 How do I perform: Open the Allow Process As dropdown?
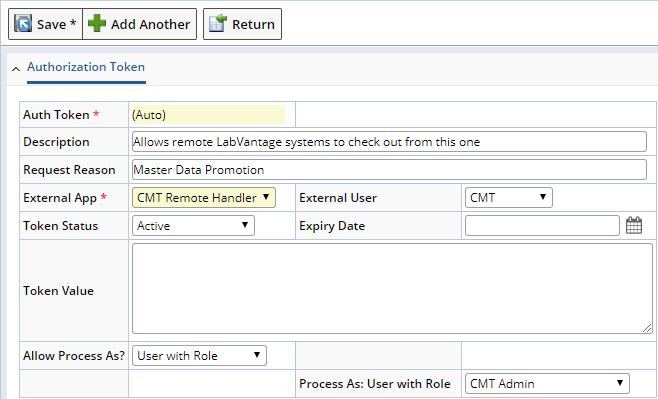(199, 356)
